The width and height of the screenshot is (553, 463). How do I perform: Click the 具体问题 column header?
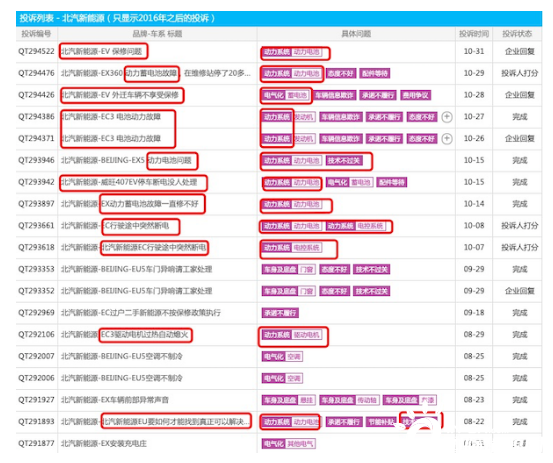356,34
